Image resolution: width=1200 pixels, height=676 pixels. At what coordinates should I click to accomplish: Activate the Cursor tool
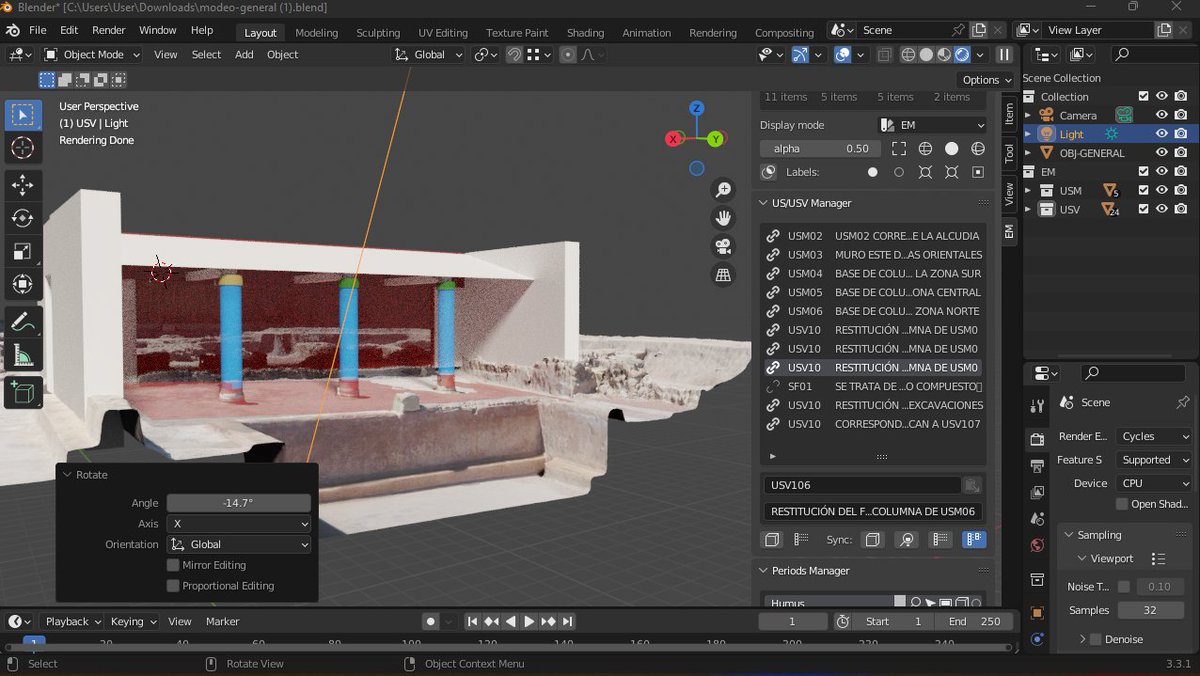(x=22, y=148)
